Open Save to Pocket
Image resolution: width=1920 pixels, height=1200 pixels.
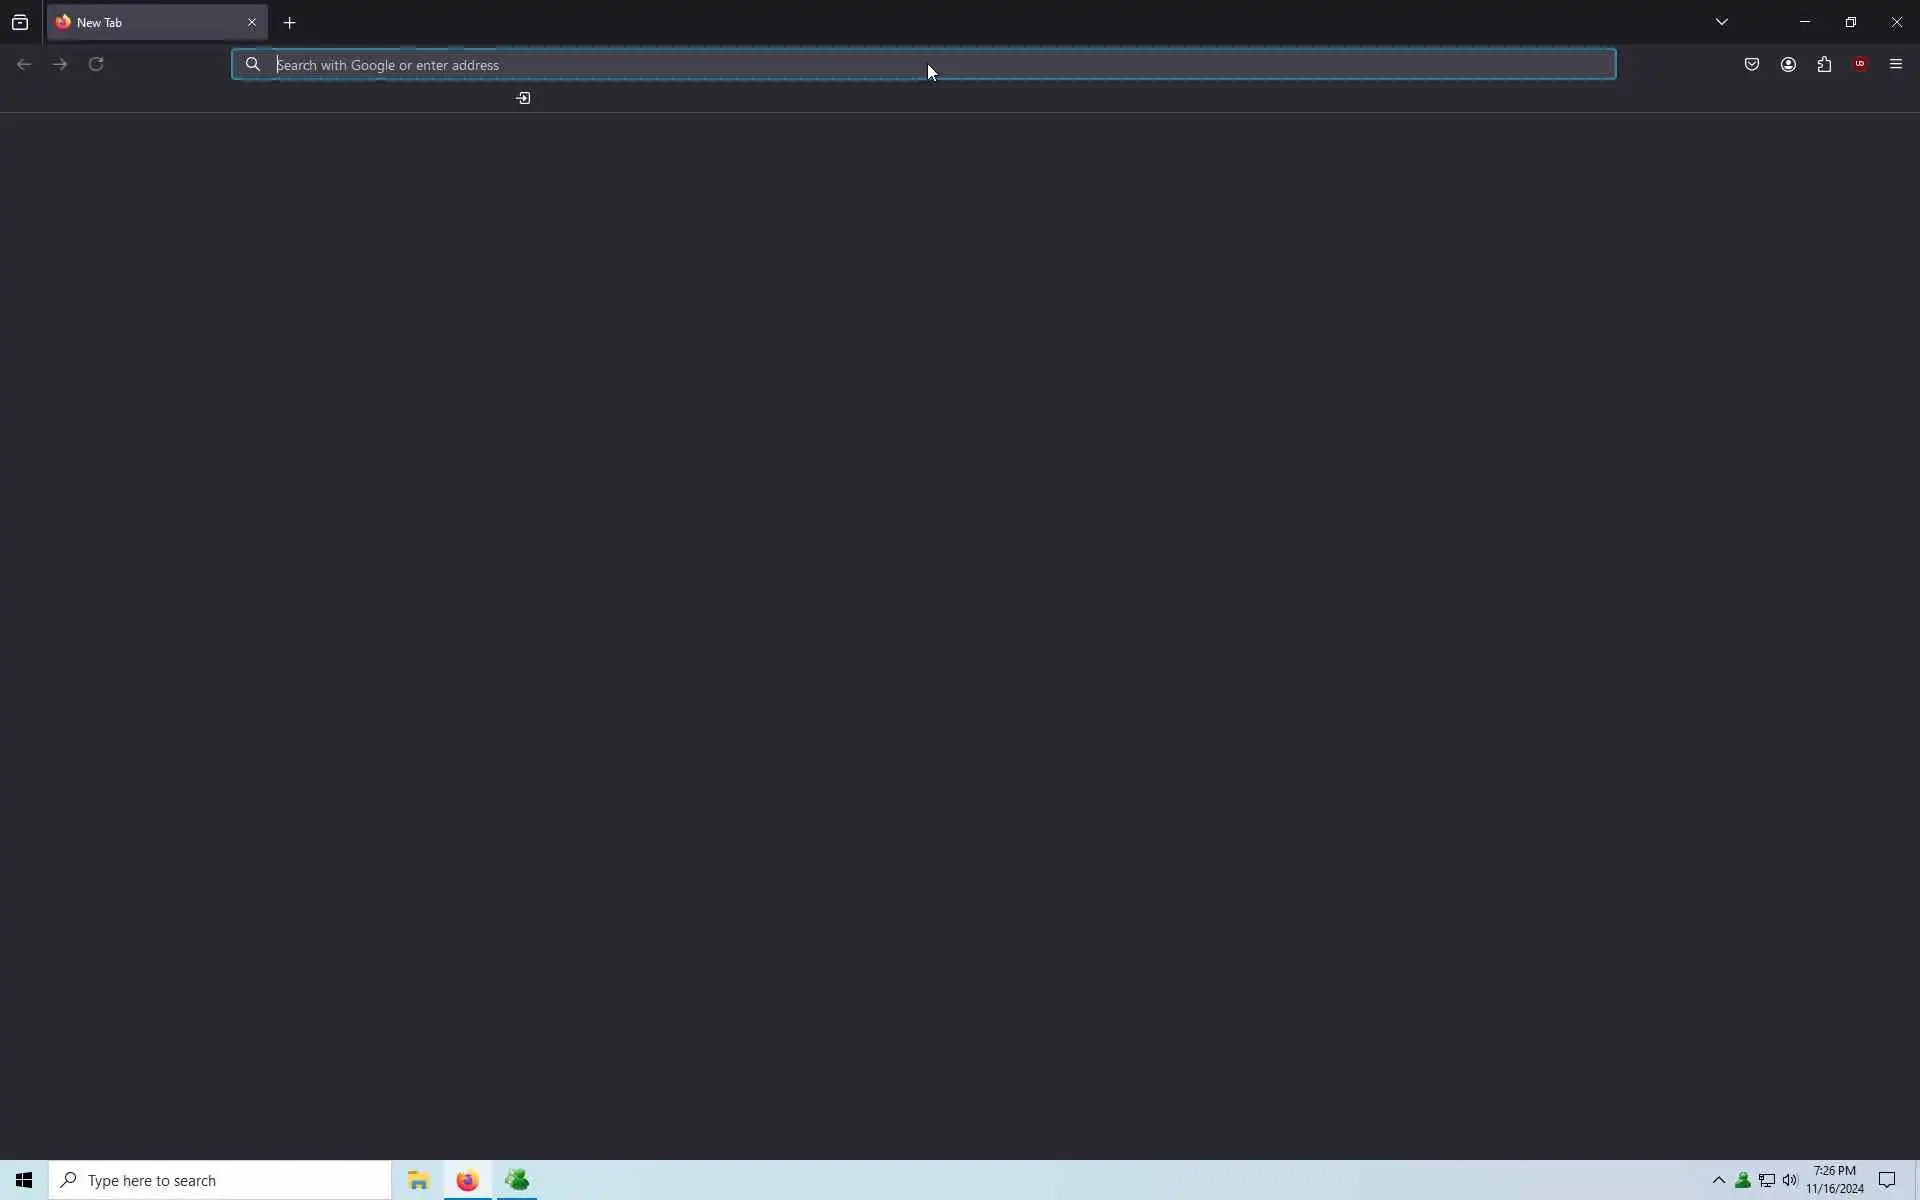[1752, 64]
